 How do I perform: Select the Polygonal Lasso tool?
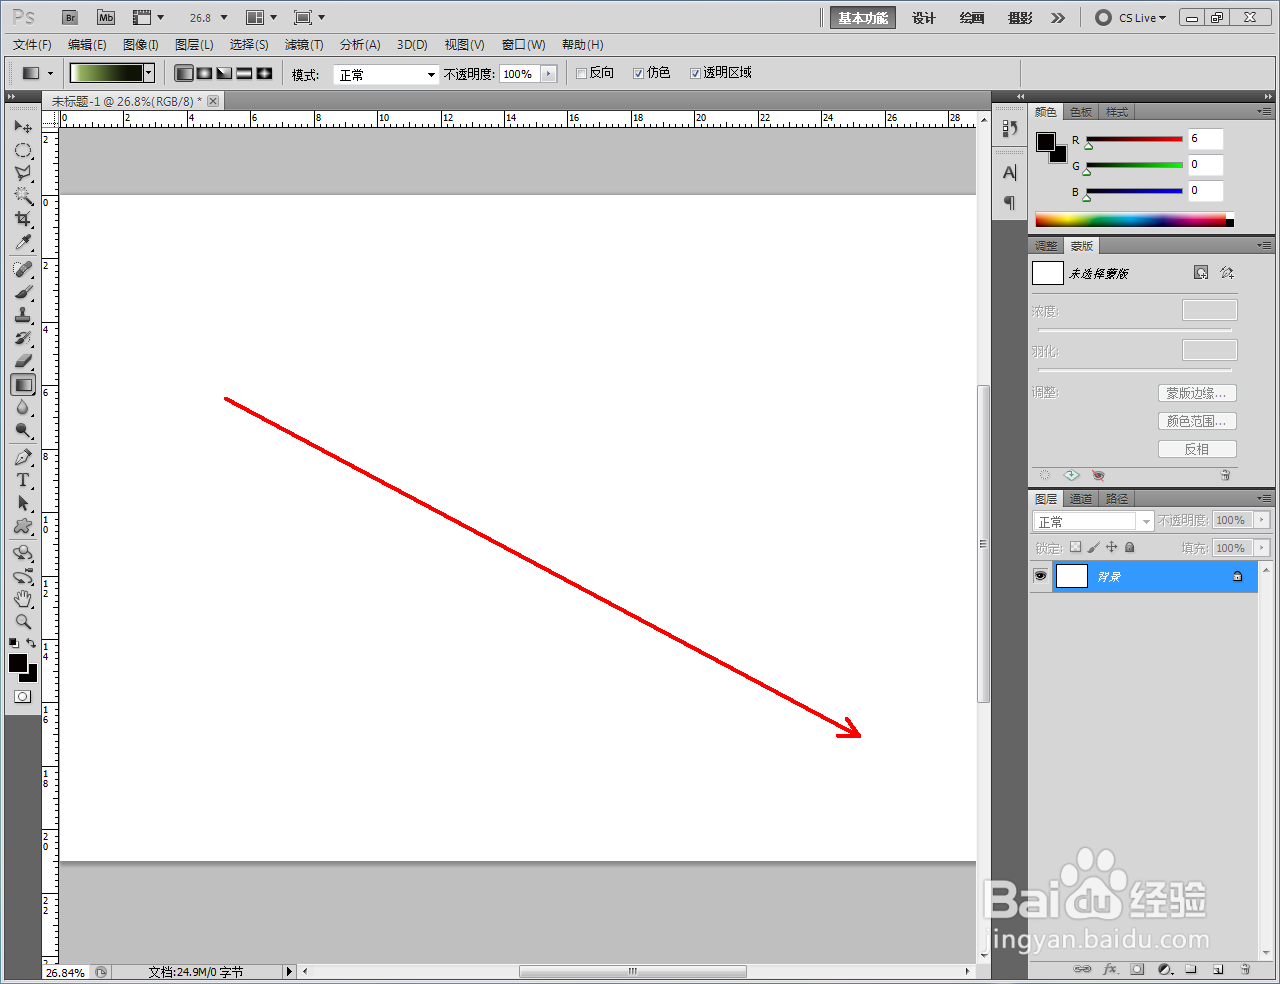23,173
